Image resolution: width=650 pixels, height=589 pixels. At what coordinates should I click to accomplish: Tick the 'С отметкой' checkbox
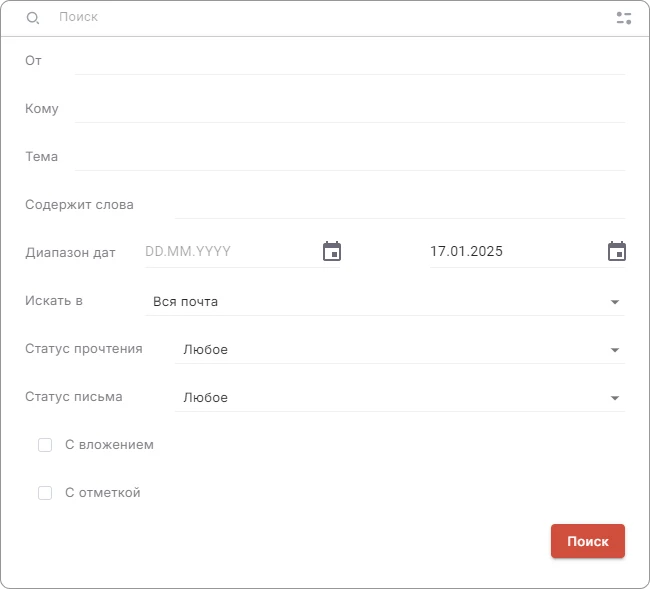[45, 493]
